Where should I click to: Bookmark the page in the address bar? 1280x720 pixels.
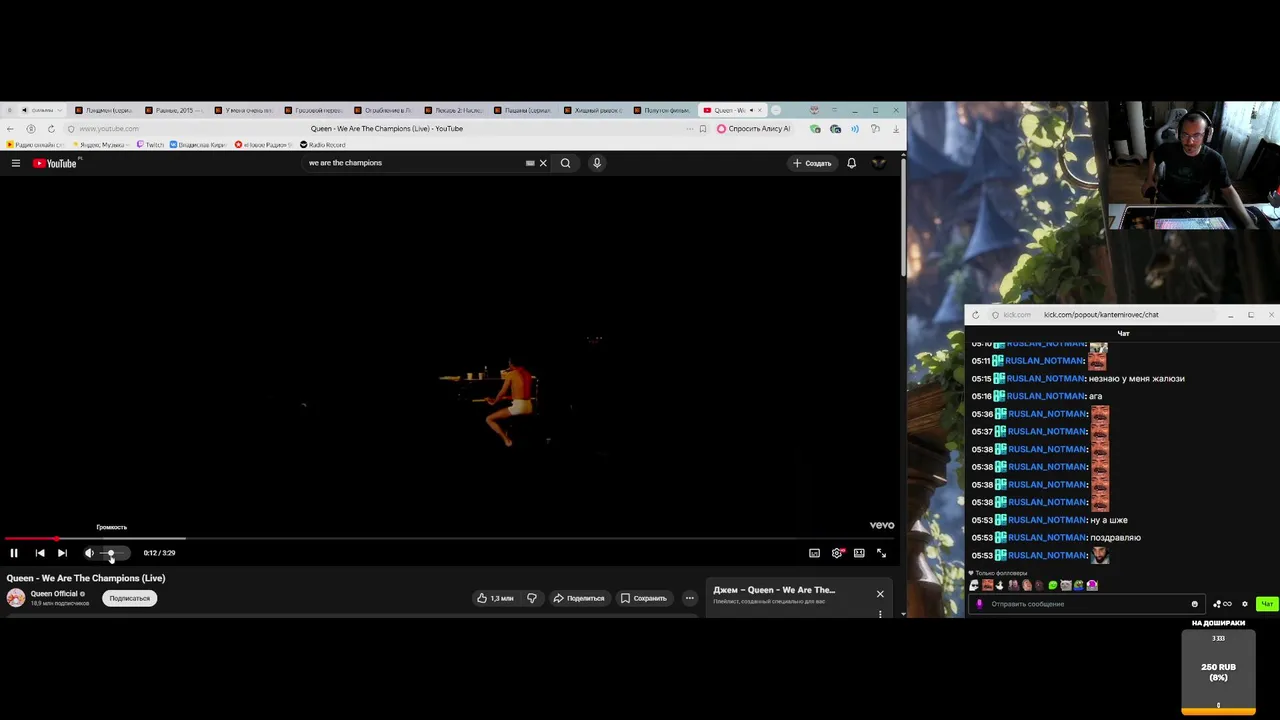tap(703, 129)
